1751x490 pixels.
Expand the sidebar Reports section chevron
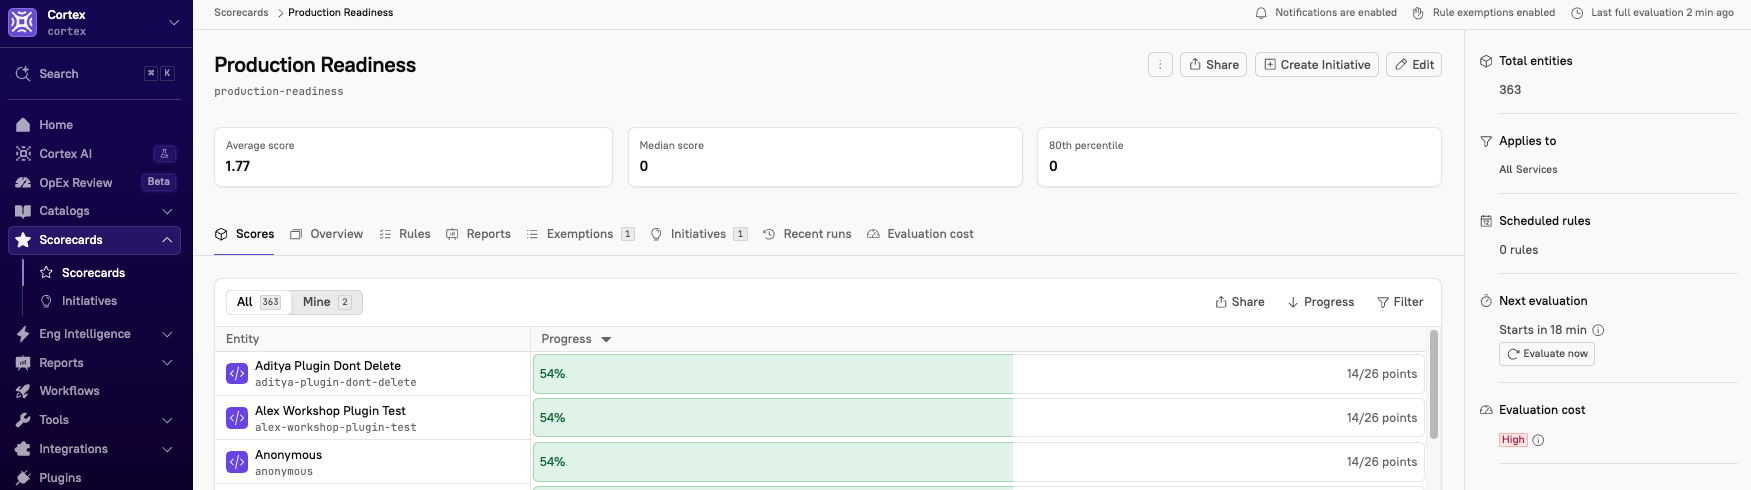[x=167, y=363]
